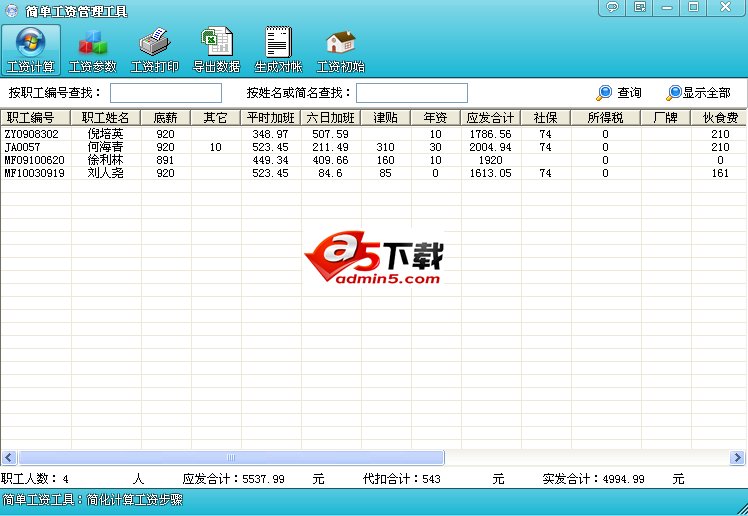Click the 代扣合计 543 status total
The height and width of the screenshot is (516, 748).
point(402,478)
